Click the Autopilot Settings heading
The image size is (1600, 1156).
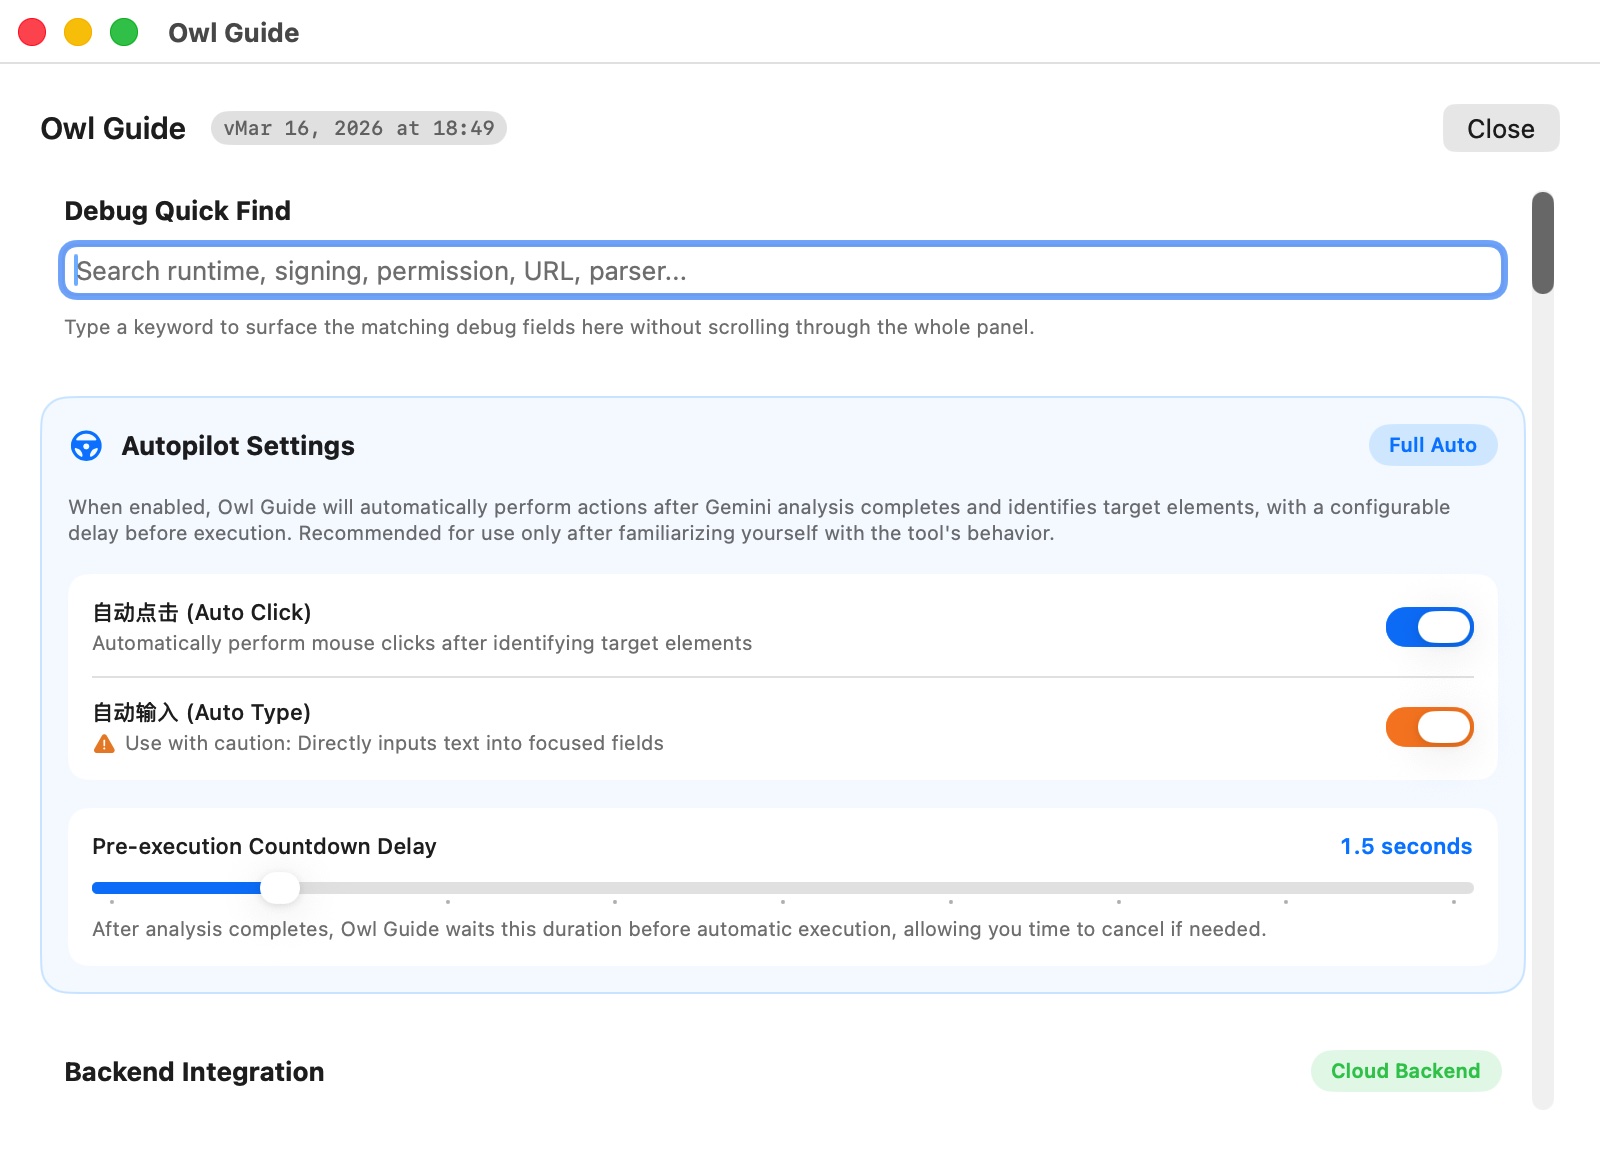[238, 446]
